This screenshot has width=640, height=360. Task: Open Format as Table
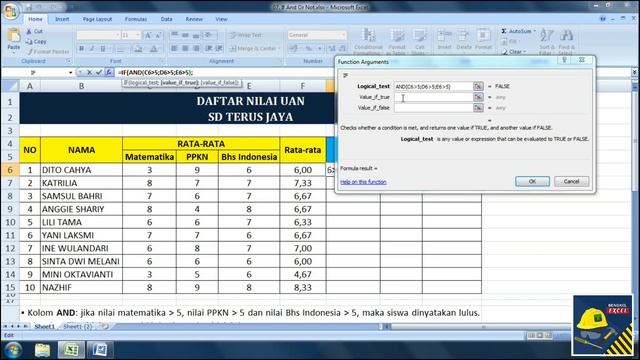tap(397, 41)
